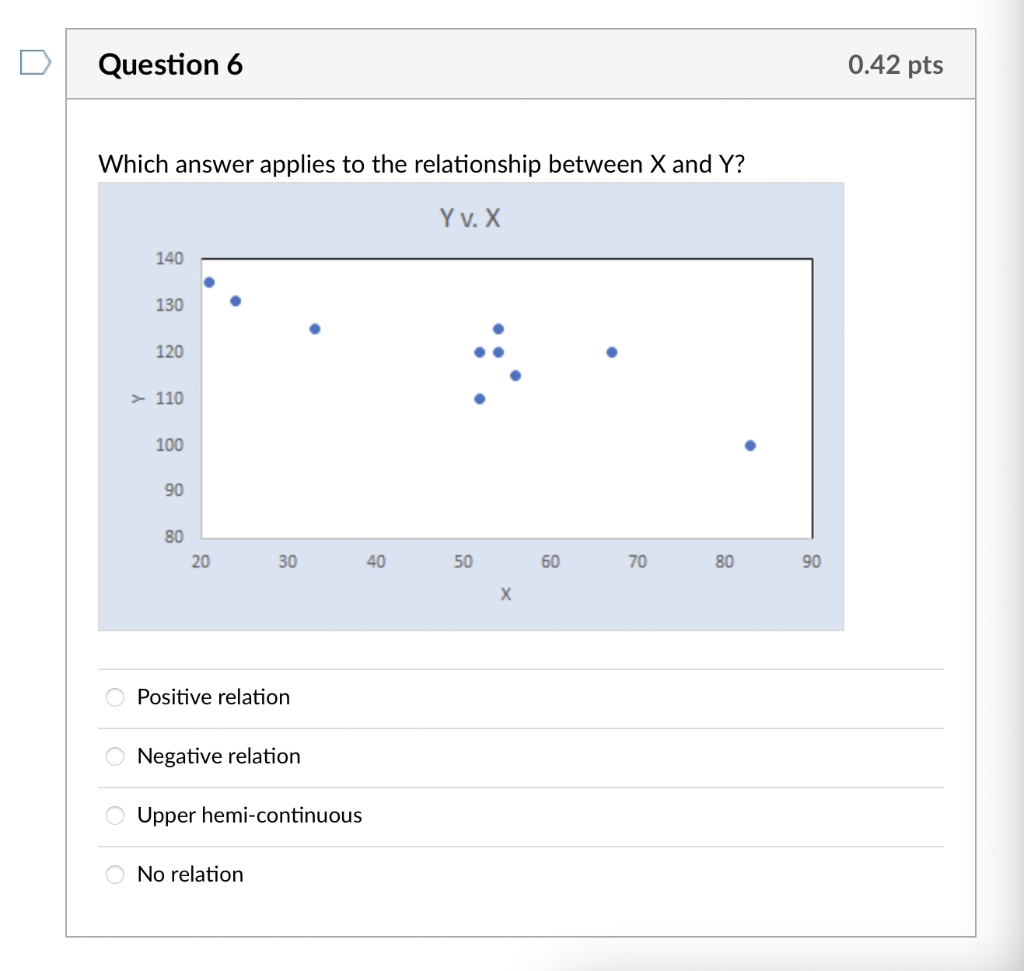Click the X axis label below the chart
Image resolution: width=1024 pixels, height=971 pixels.
tap(505, 594)
